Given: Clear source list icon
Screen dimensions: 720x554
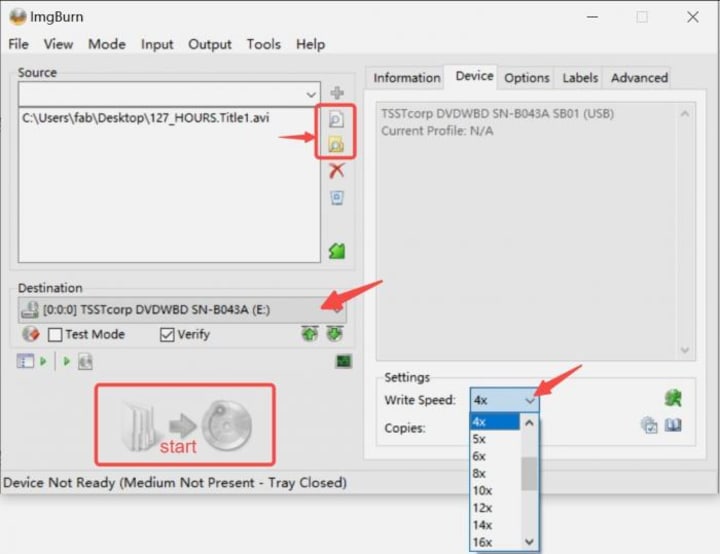Looking at the screenshot, I should tap(337, 198).
